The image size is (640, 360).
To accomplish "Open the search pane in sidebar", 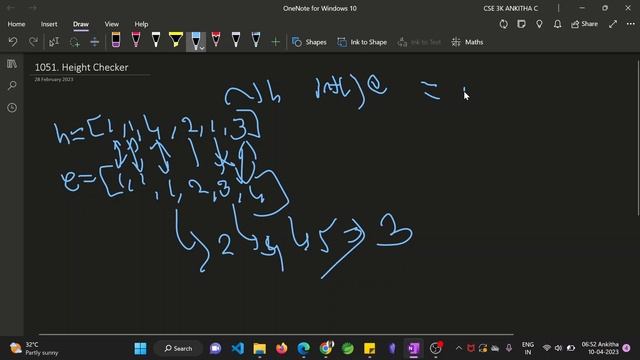I will tap(12, 86).
